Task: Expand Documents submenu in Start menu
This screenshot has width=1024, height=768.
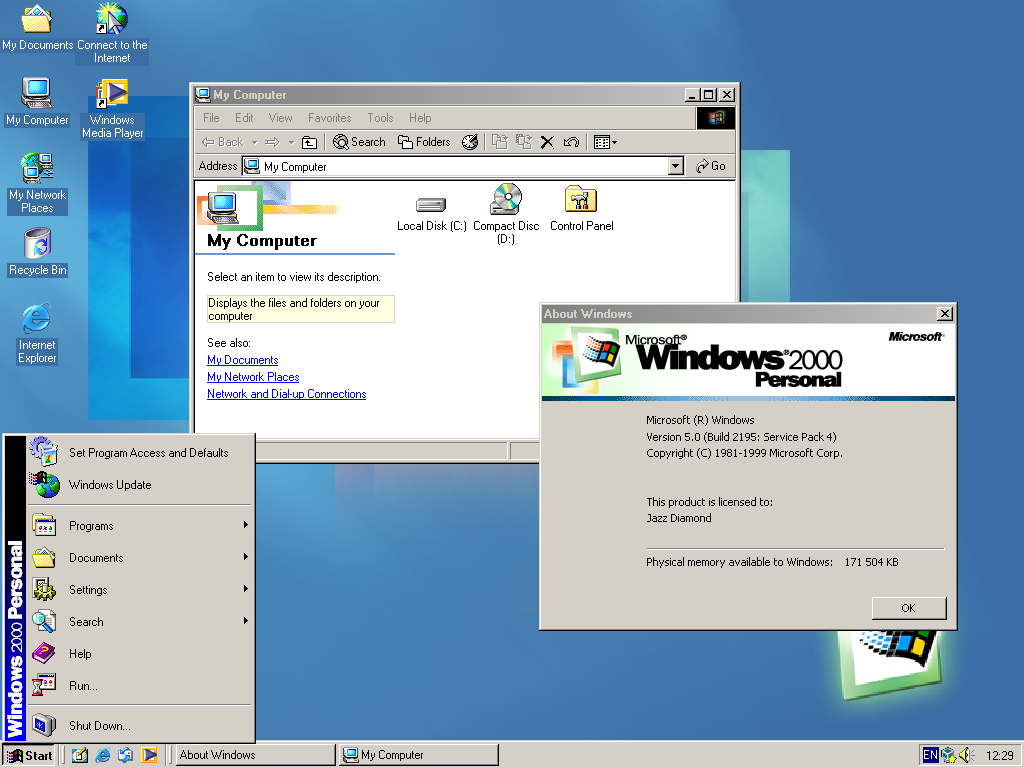Action: [139, 558]
